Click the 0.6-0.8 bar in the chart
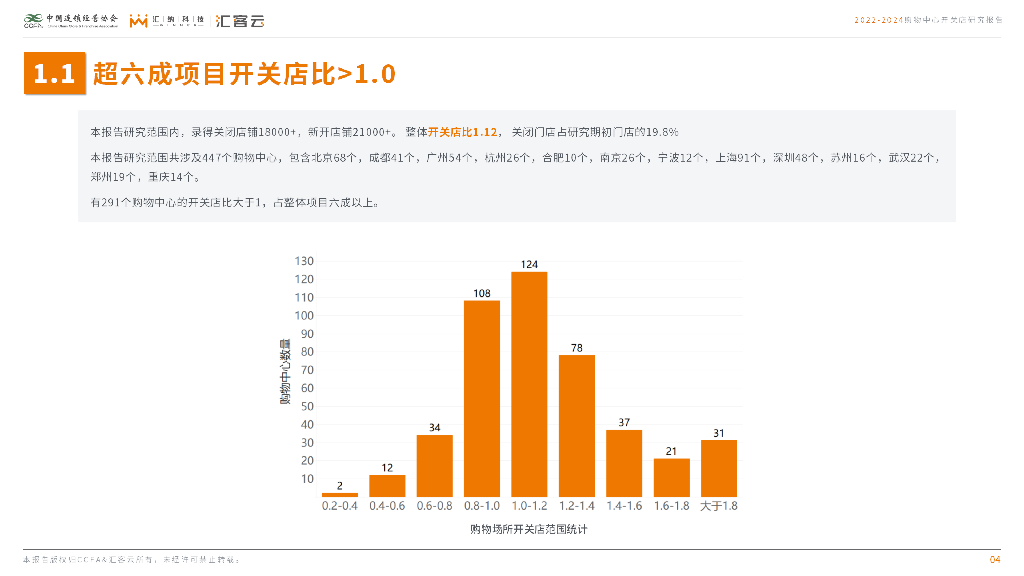Screen dimensions: 1024x576 pos(435,466)
